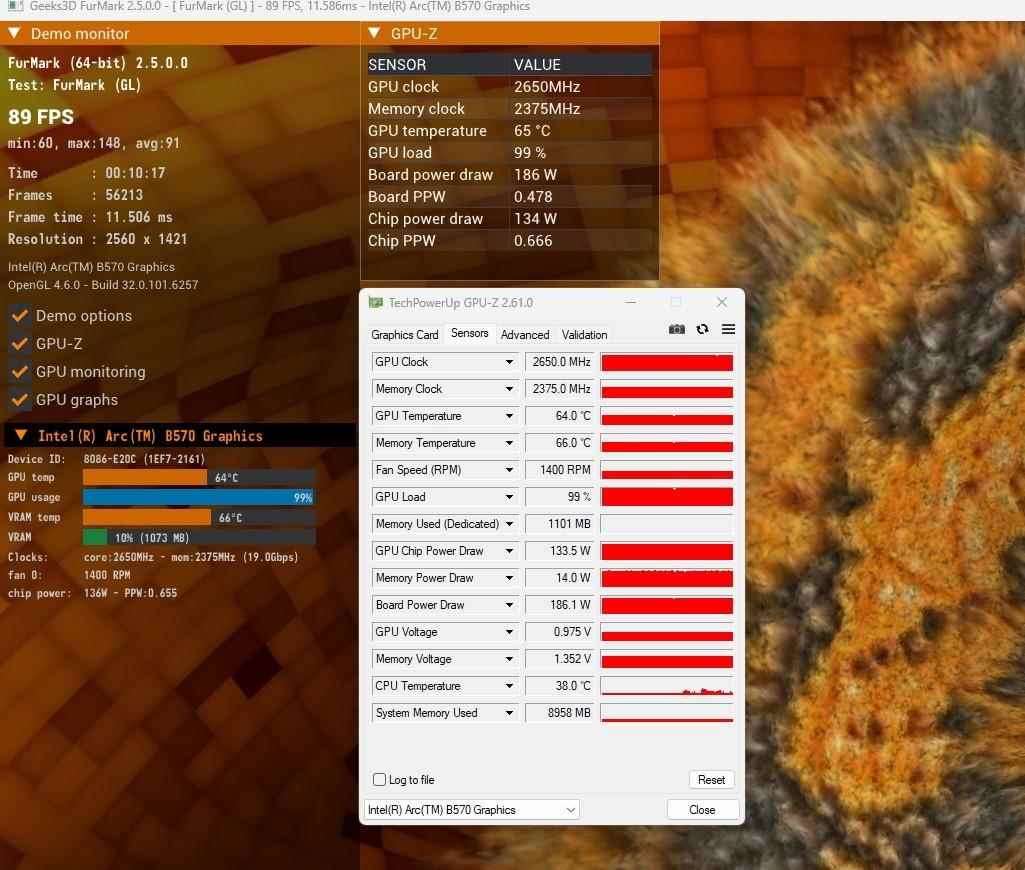Click the GPU-Z logo in the title bar
This screenshot has height=870, width=1025.
[375, 302]
